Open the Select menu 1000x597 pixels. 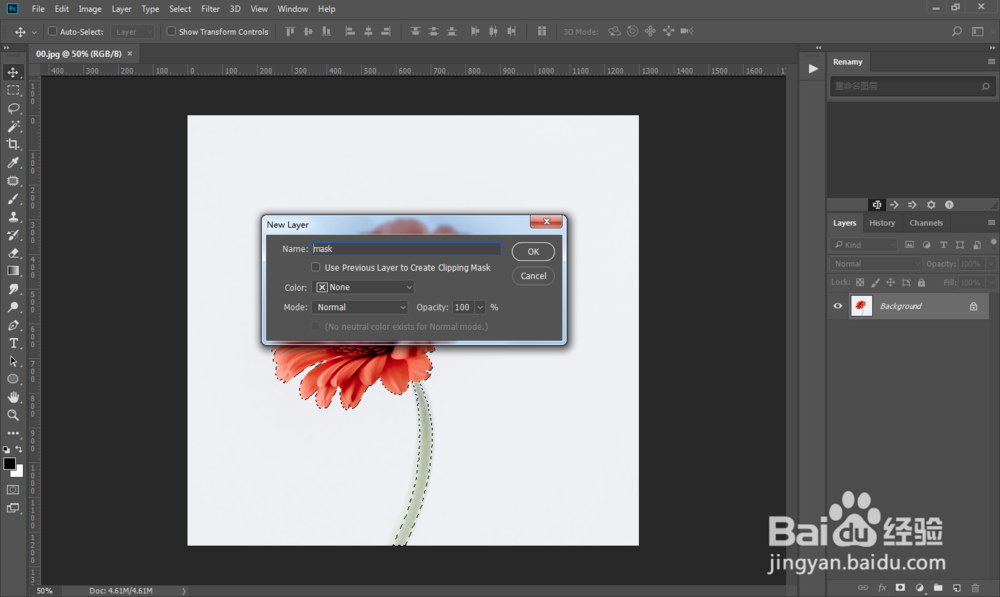tap(180, 9)
